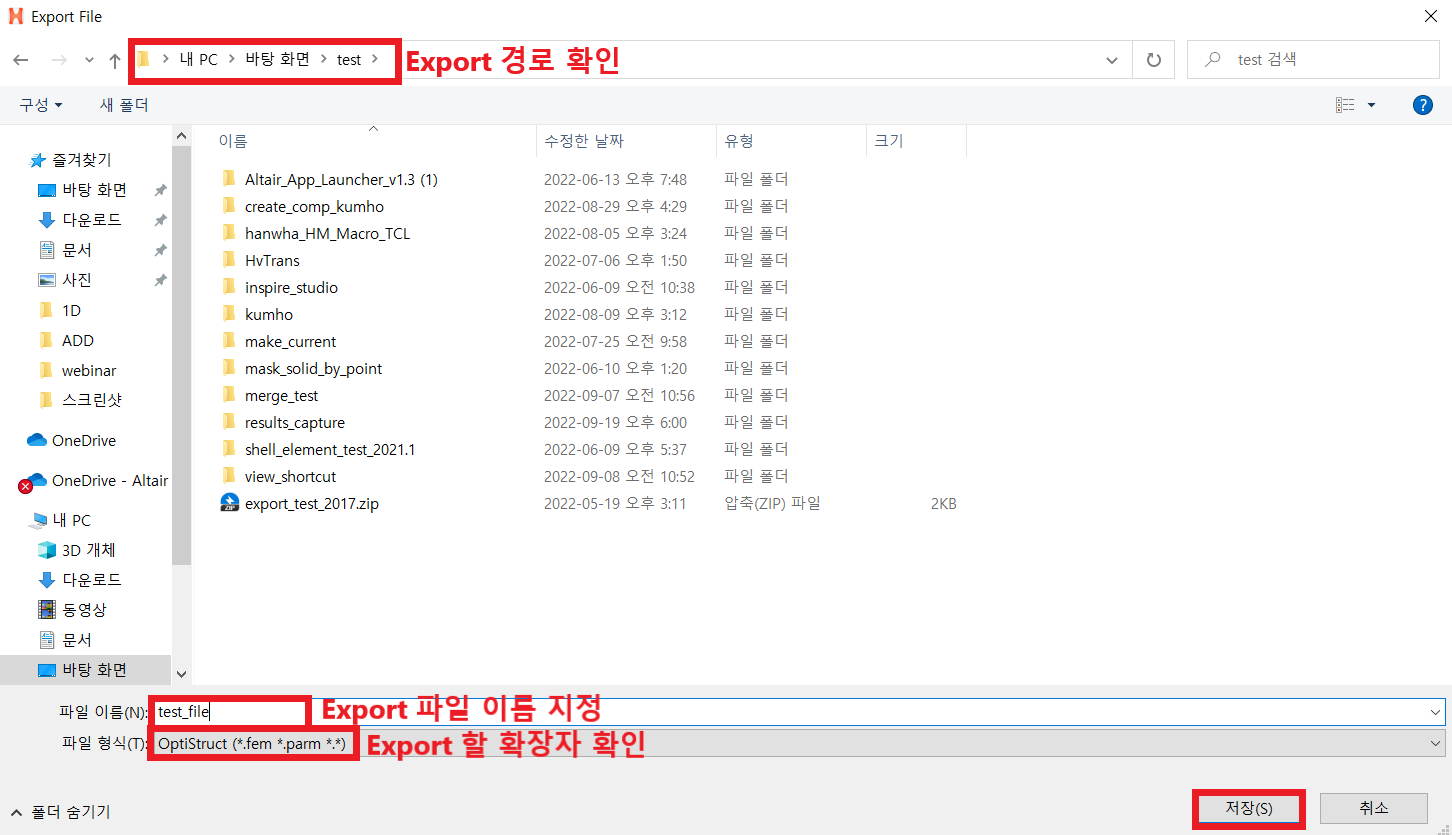Select the shell_element_test_2021.1 folder
This screenshot has width=1452, height=835.
coord(330,450)
